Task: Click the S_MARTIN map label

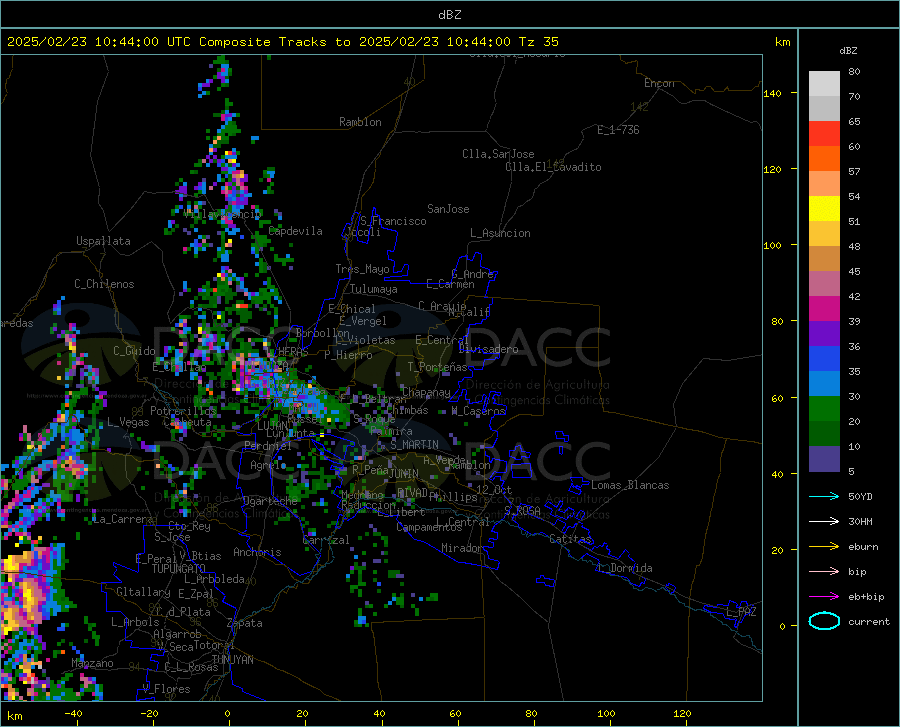Action: [414, 445]
